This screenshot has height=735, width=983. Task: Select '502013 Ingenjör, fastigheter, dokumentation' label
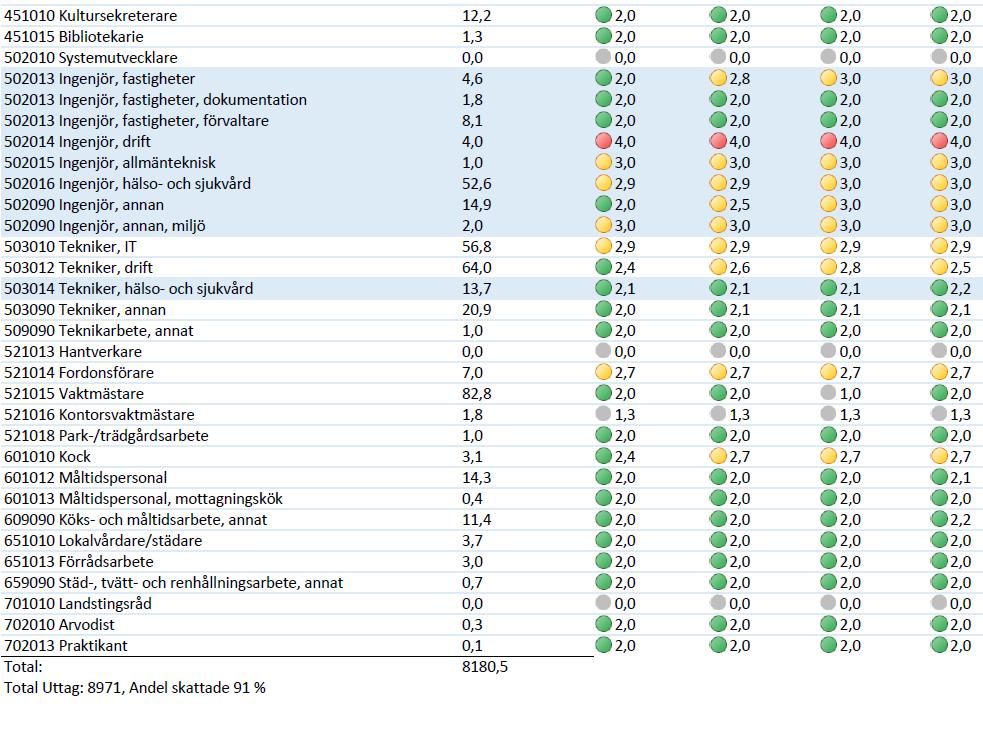155,100
